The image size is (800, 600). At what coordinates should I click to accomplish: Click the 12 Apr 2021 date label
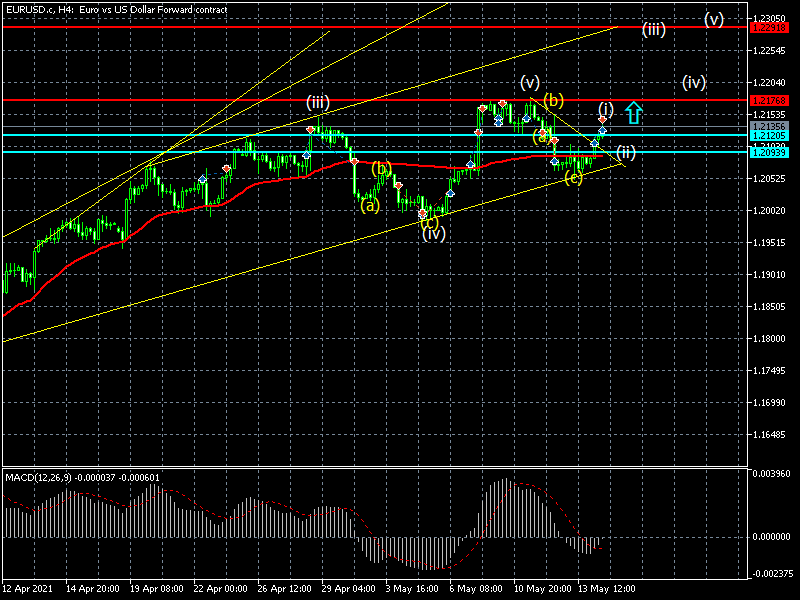(28, 589)
